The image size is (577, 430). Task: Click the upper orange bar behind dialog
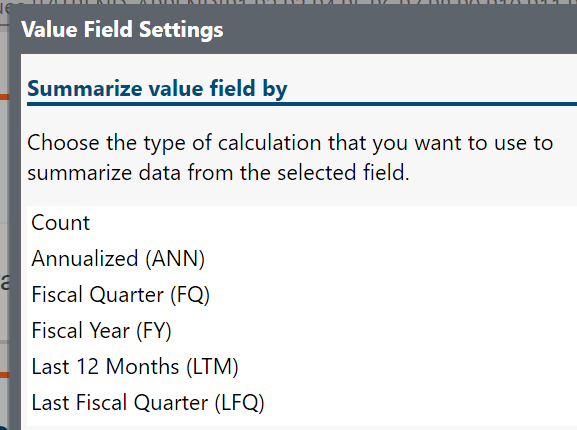tap(4, 97)
